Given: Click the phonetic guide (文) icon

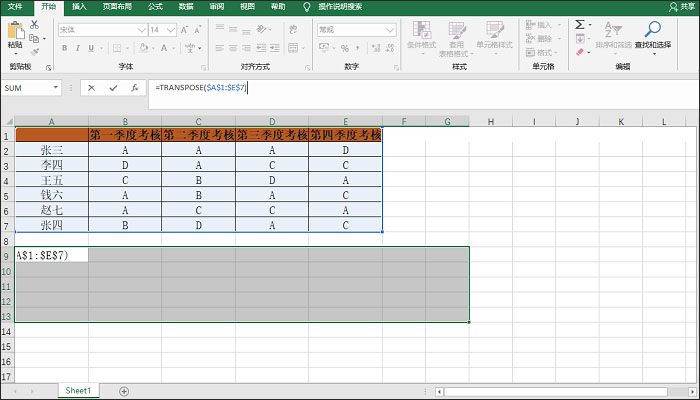Looking at the screenshot, I should pyautogui.click(x=190, y=48).
